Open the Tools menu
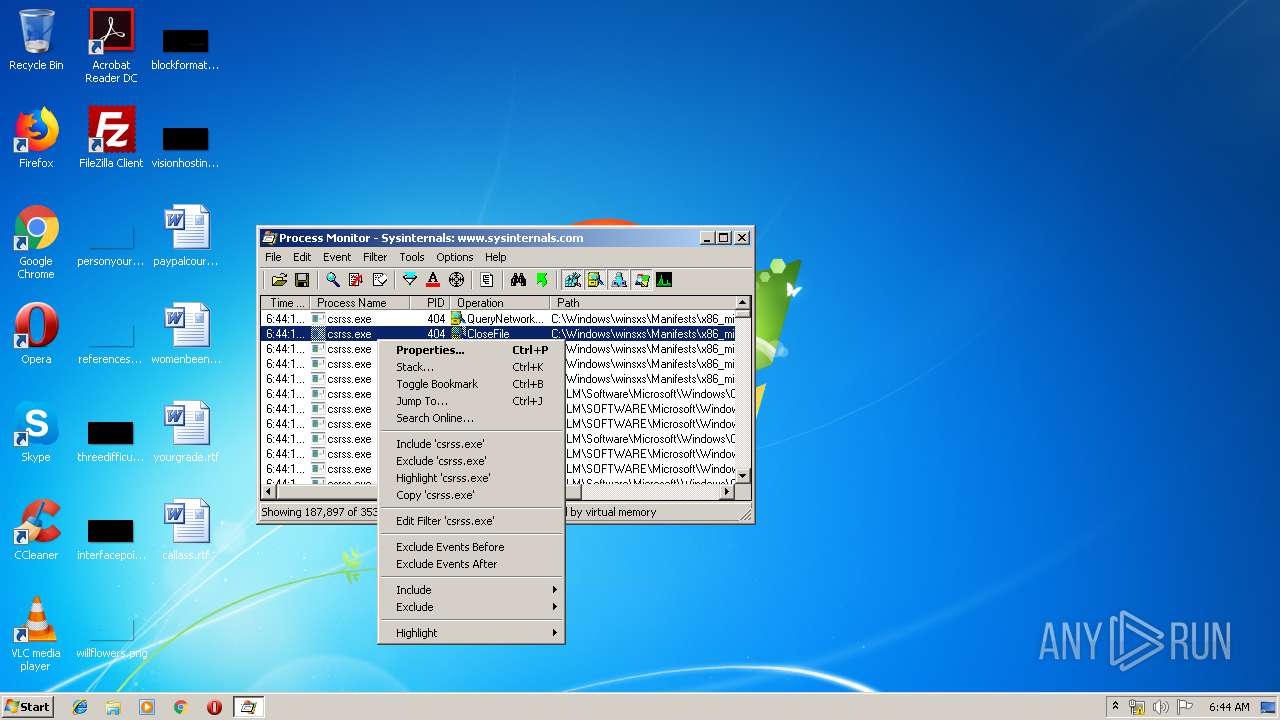 412,257
